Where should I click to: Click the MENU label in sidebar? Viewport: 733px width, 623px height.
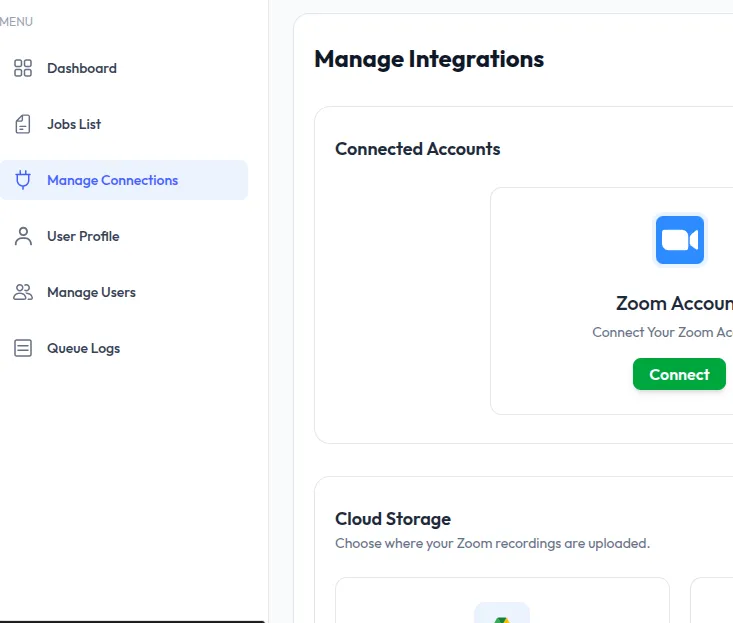[16, 22]
